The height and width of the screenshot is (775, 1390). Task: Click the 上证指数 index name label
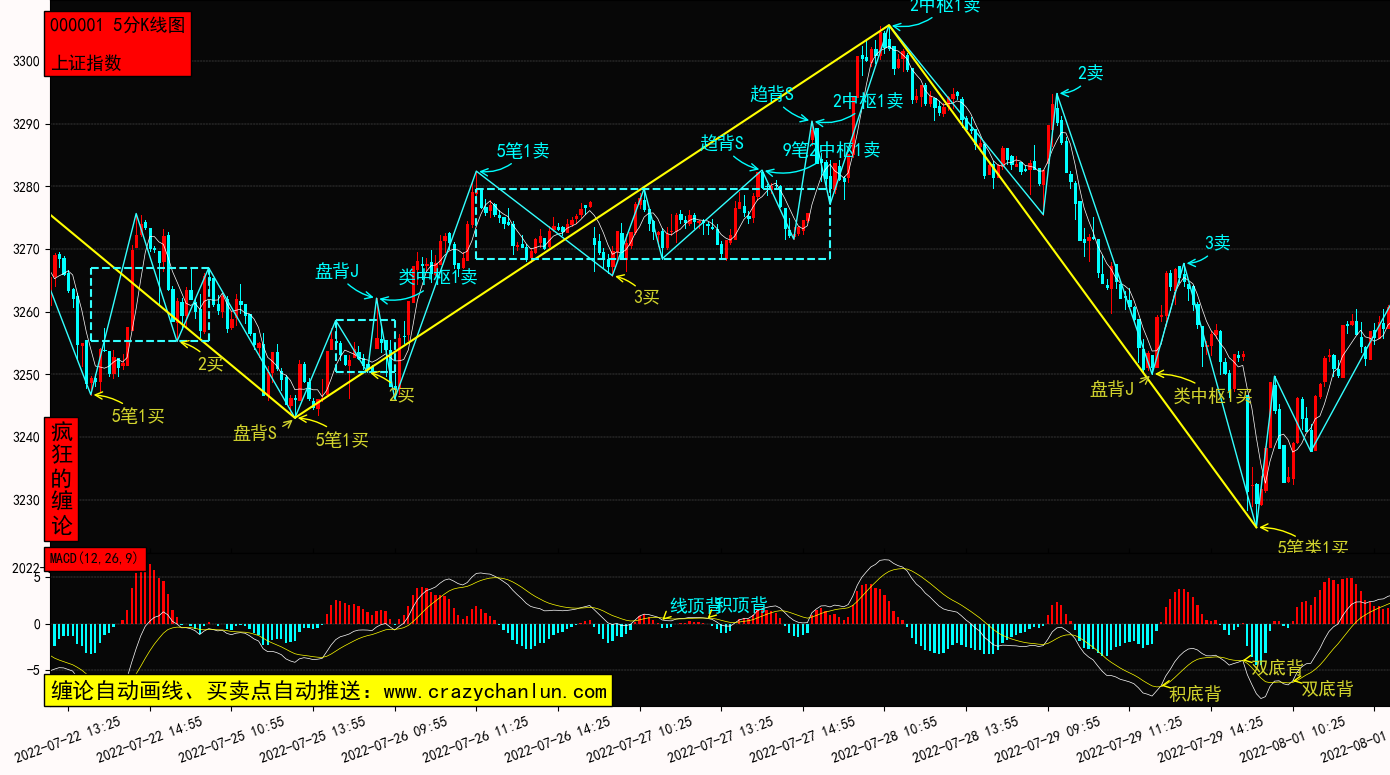(x=86, y=62)
